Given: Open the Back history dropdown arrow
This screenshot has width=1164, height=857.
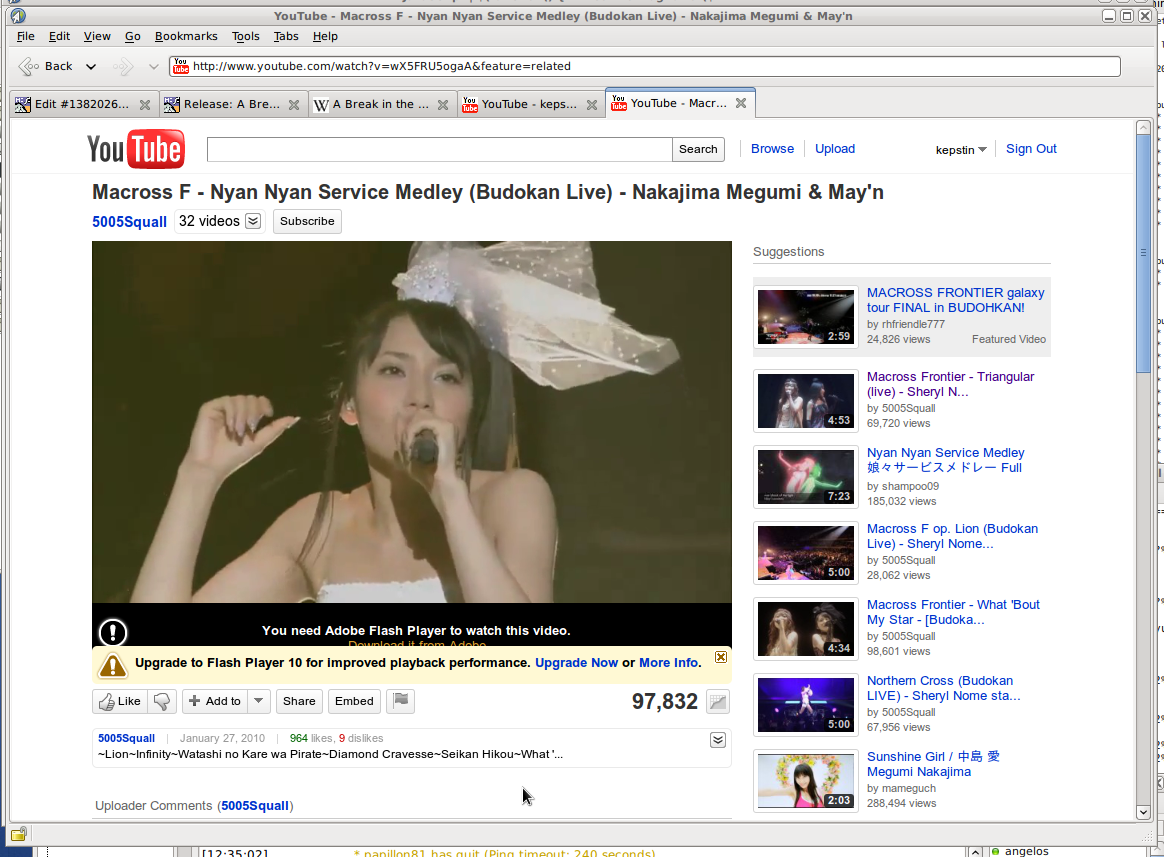Looking at the screenshot, I should [91, 67].
